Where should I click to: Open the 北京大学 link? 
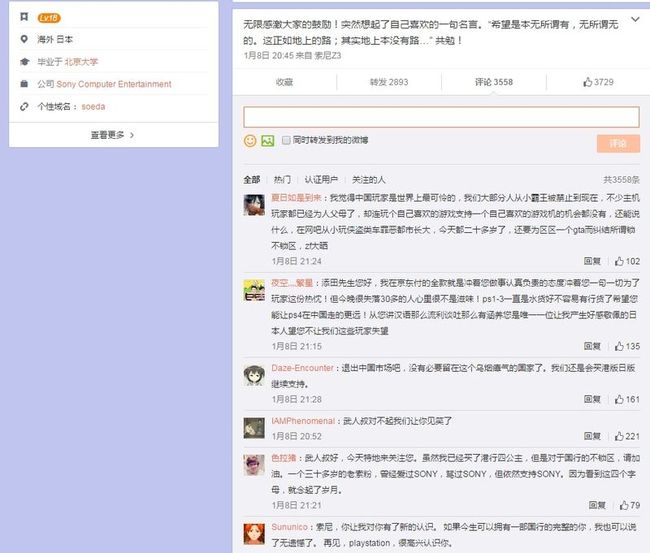tap(81, 62)
